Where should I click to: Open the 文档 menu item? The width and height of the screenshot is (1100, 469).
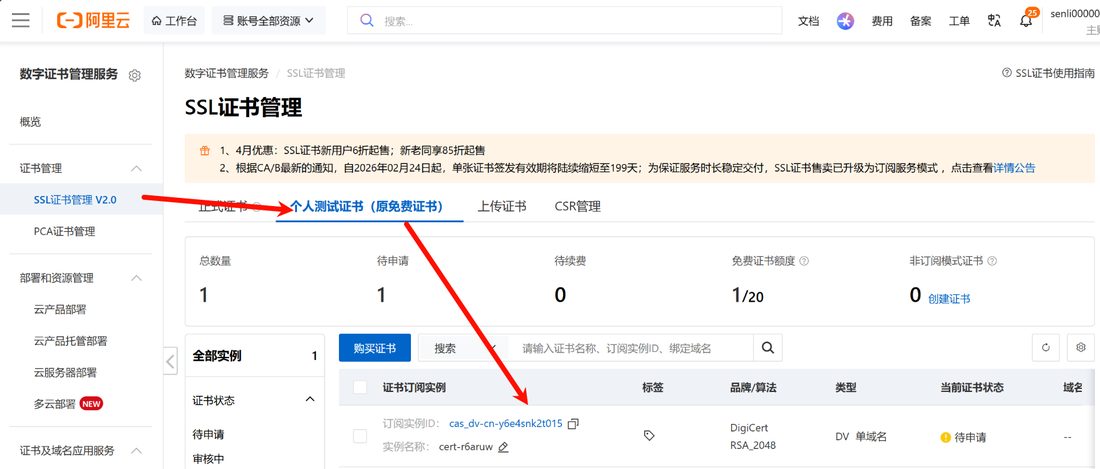click(808, 21)
